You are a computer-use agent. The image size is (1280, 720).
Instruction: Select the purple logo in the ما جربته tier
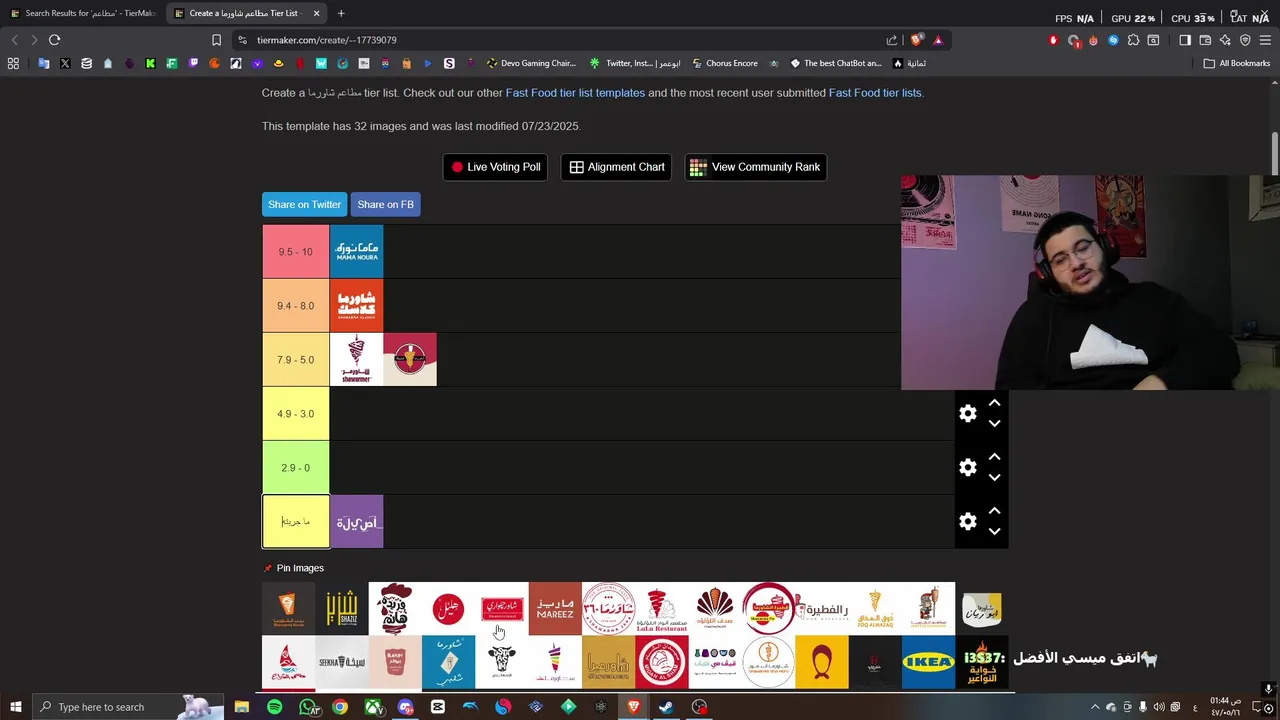(x=356, y=521)
